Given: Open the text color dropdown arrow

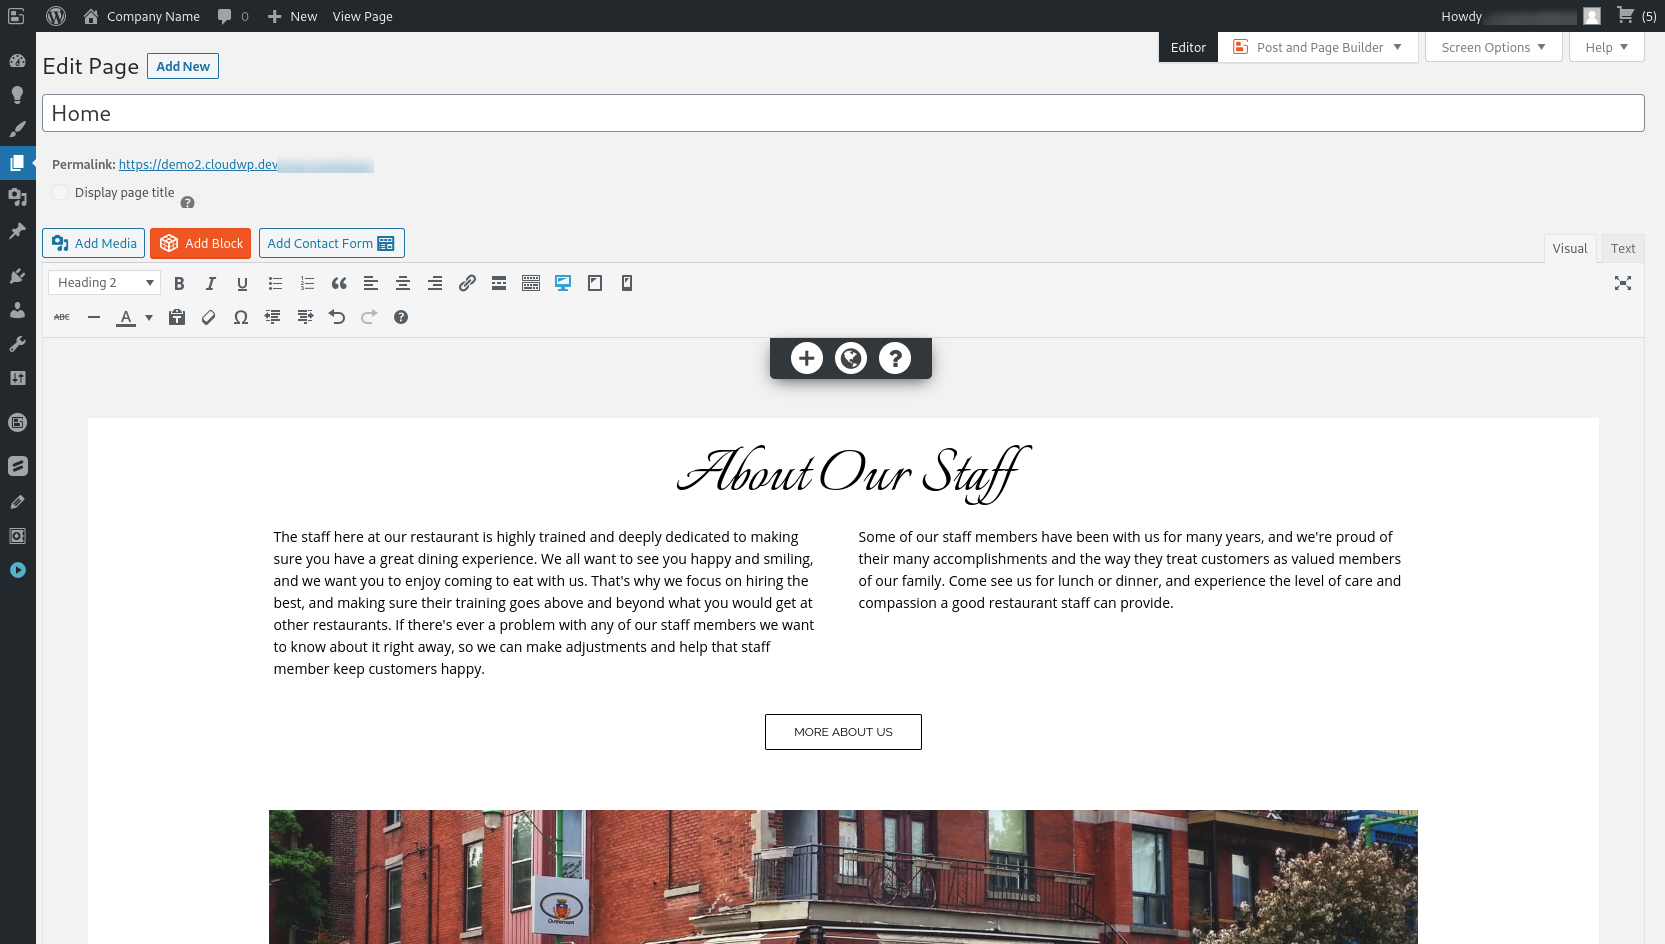Looking at the screenshot, I should tap(148, 317).
